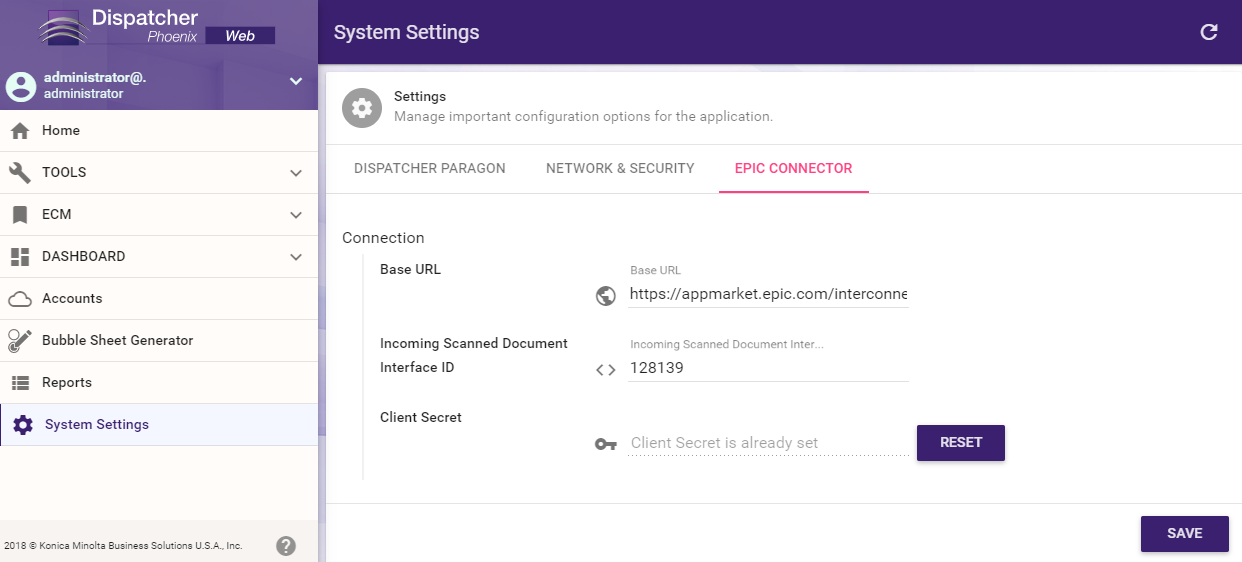Expand the DASHBOARD menu chevron

point(296,257)
